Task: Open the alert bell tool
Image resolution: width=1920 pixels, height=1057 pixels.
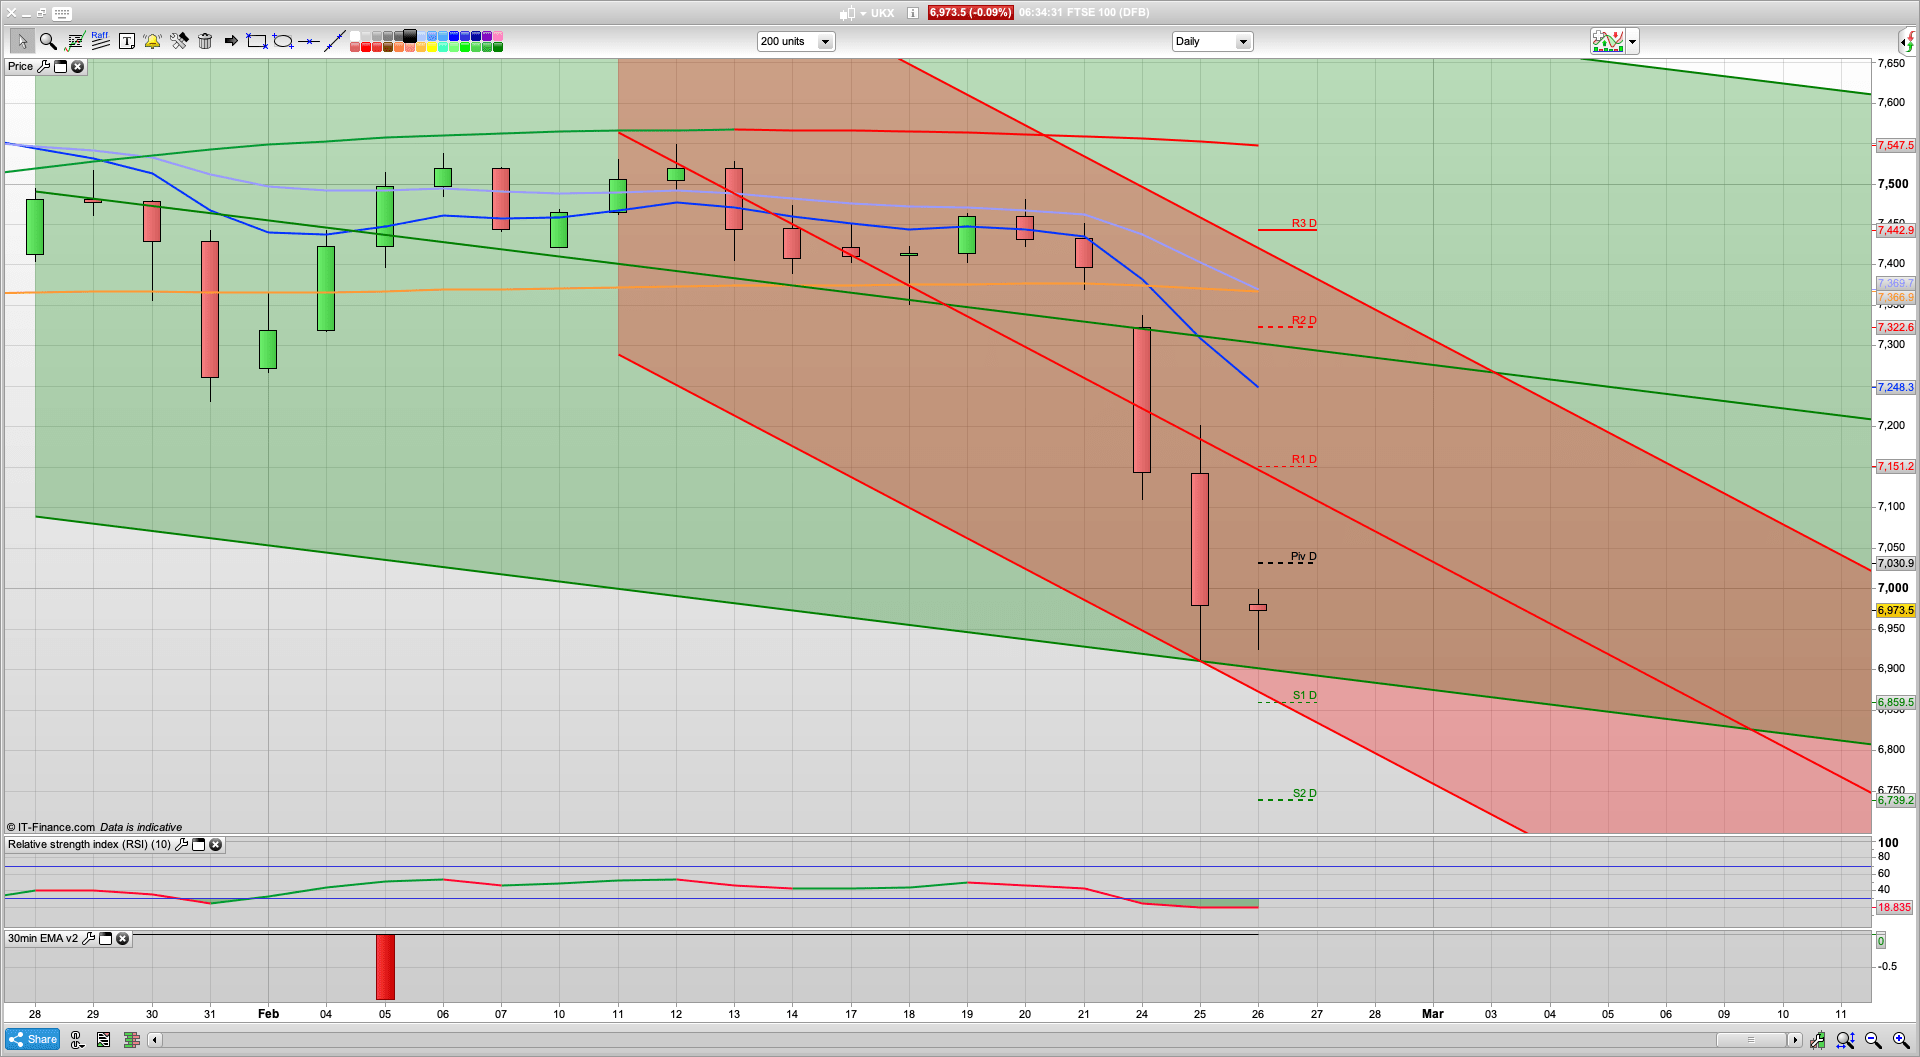Action: 152,41
